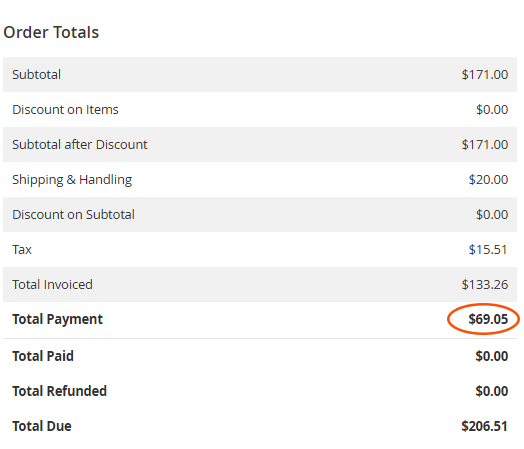
Task: Select the Total Payment label
Action: 57,319
